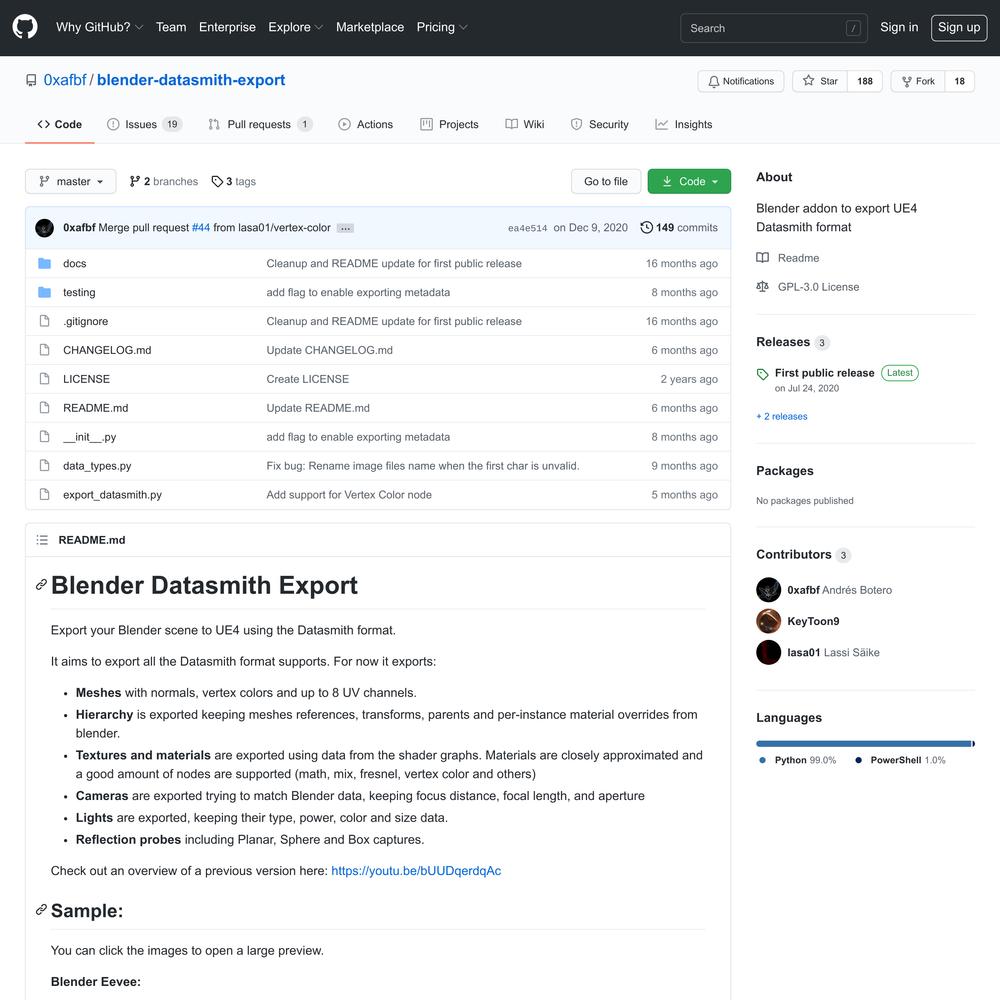
Task: Click the data_types.py file icon
Action: [x=44, y=466]
